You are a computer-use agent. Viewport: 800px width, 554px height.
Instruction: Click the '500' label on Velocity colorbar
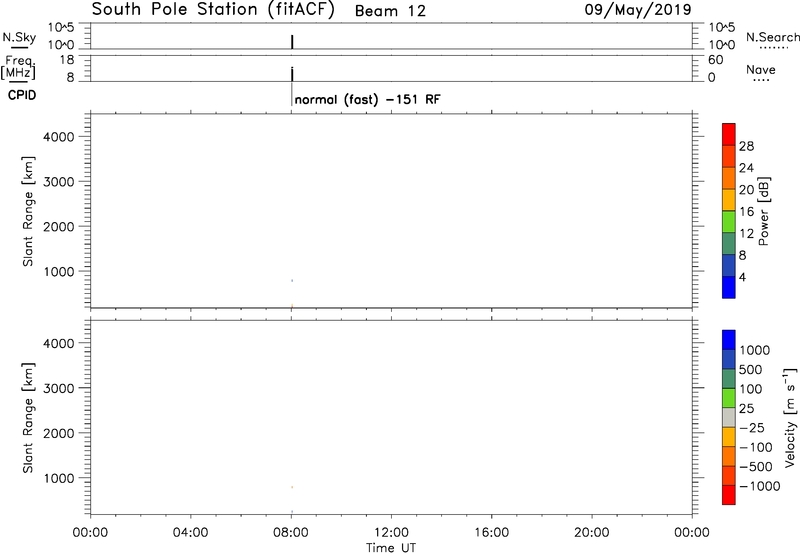751,369
